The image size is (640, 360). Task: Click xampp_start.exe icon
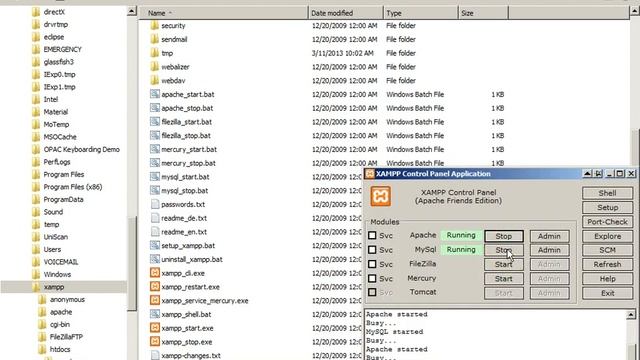pos(155,328)
